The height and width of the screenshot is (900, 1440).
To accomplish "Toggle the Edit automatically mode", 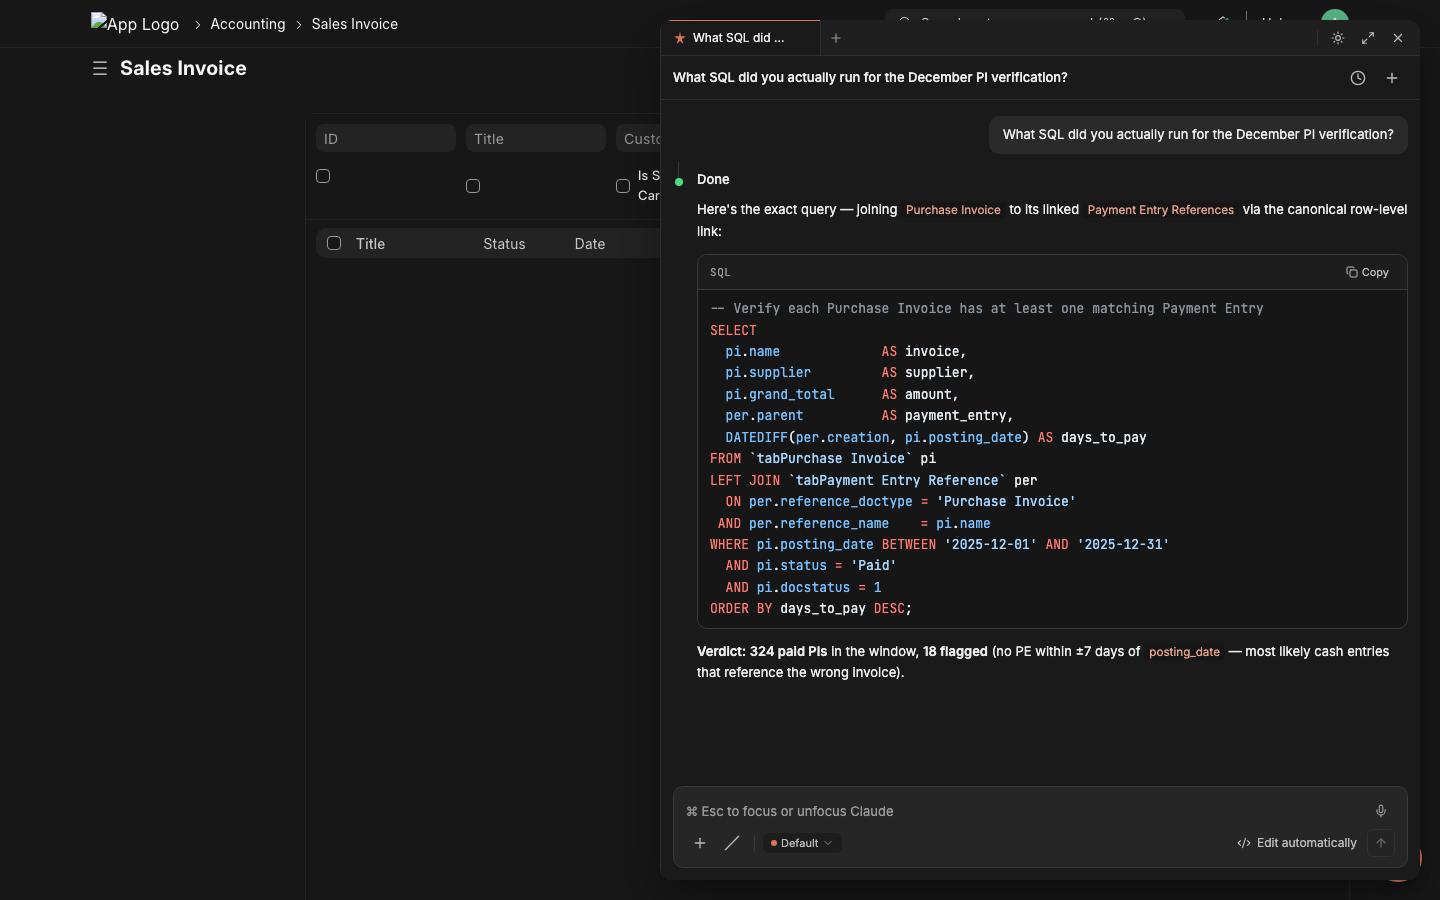I will click(x=1297, y=843).
